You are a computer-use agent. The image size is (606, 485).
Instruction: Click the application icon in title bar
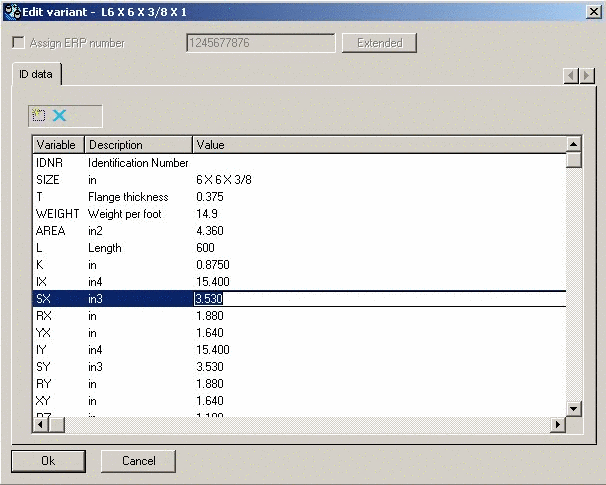(x=12, y=12)
